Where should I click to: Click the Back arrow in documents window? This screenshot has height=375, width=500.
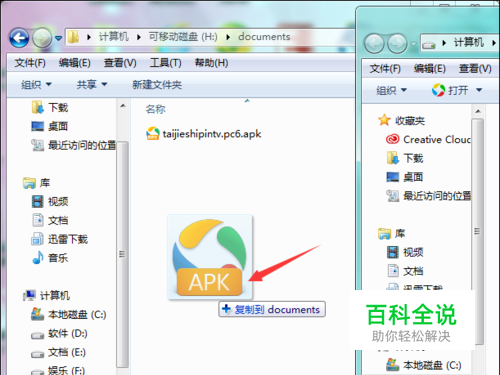(x=19, y=38)
